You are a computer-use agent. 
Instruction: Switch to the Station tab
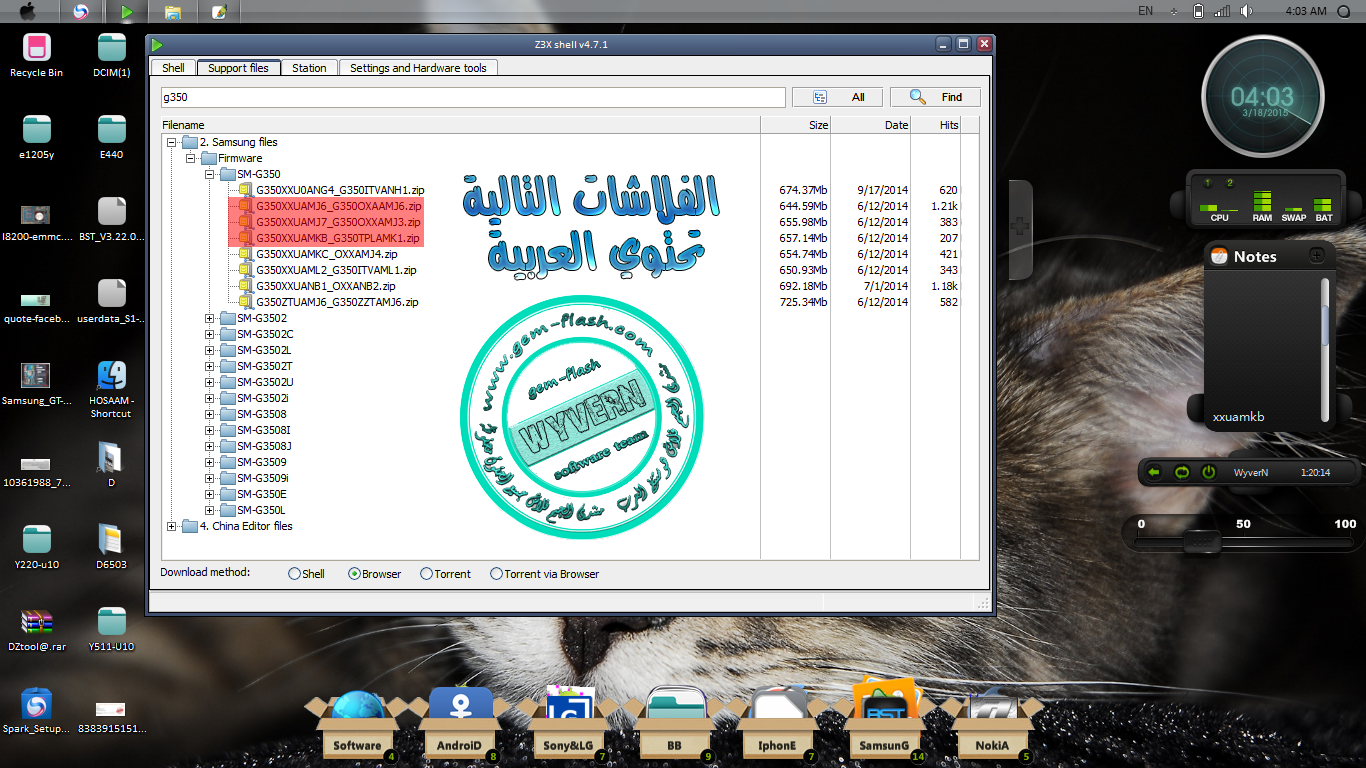[309, 68]
